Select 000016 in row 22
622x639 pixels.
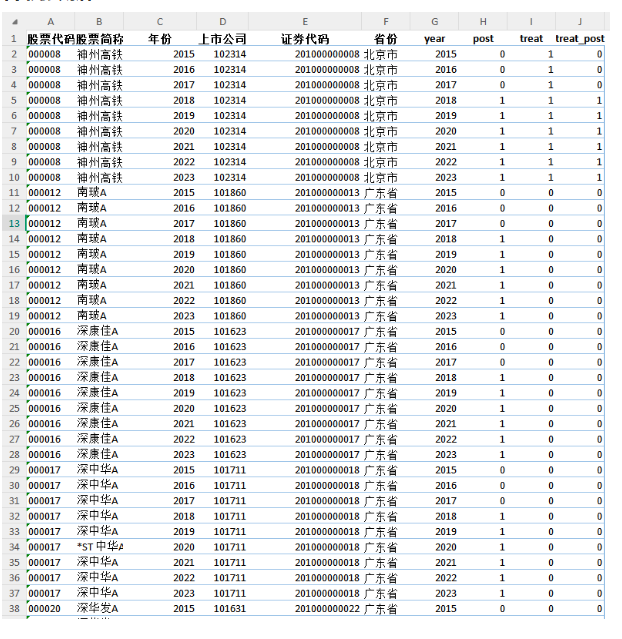click(51, 362)
